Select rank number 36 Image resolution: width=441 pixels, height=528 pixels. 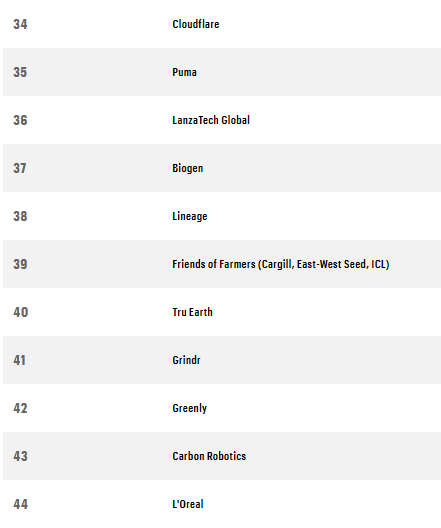click(x=20, y=120)
